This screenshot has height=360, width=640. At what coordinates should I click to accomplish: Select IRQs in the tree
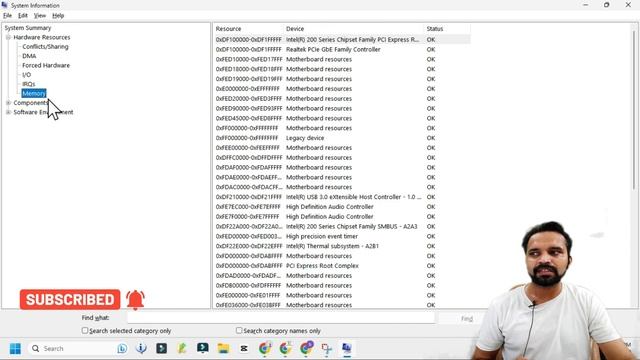29,84
